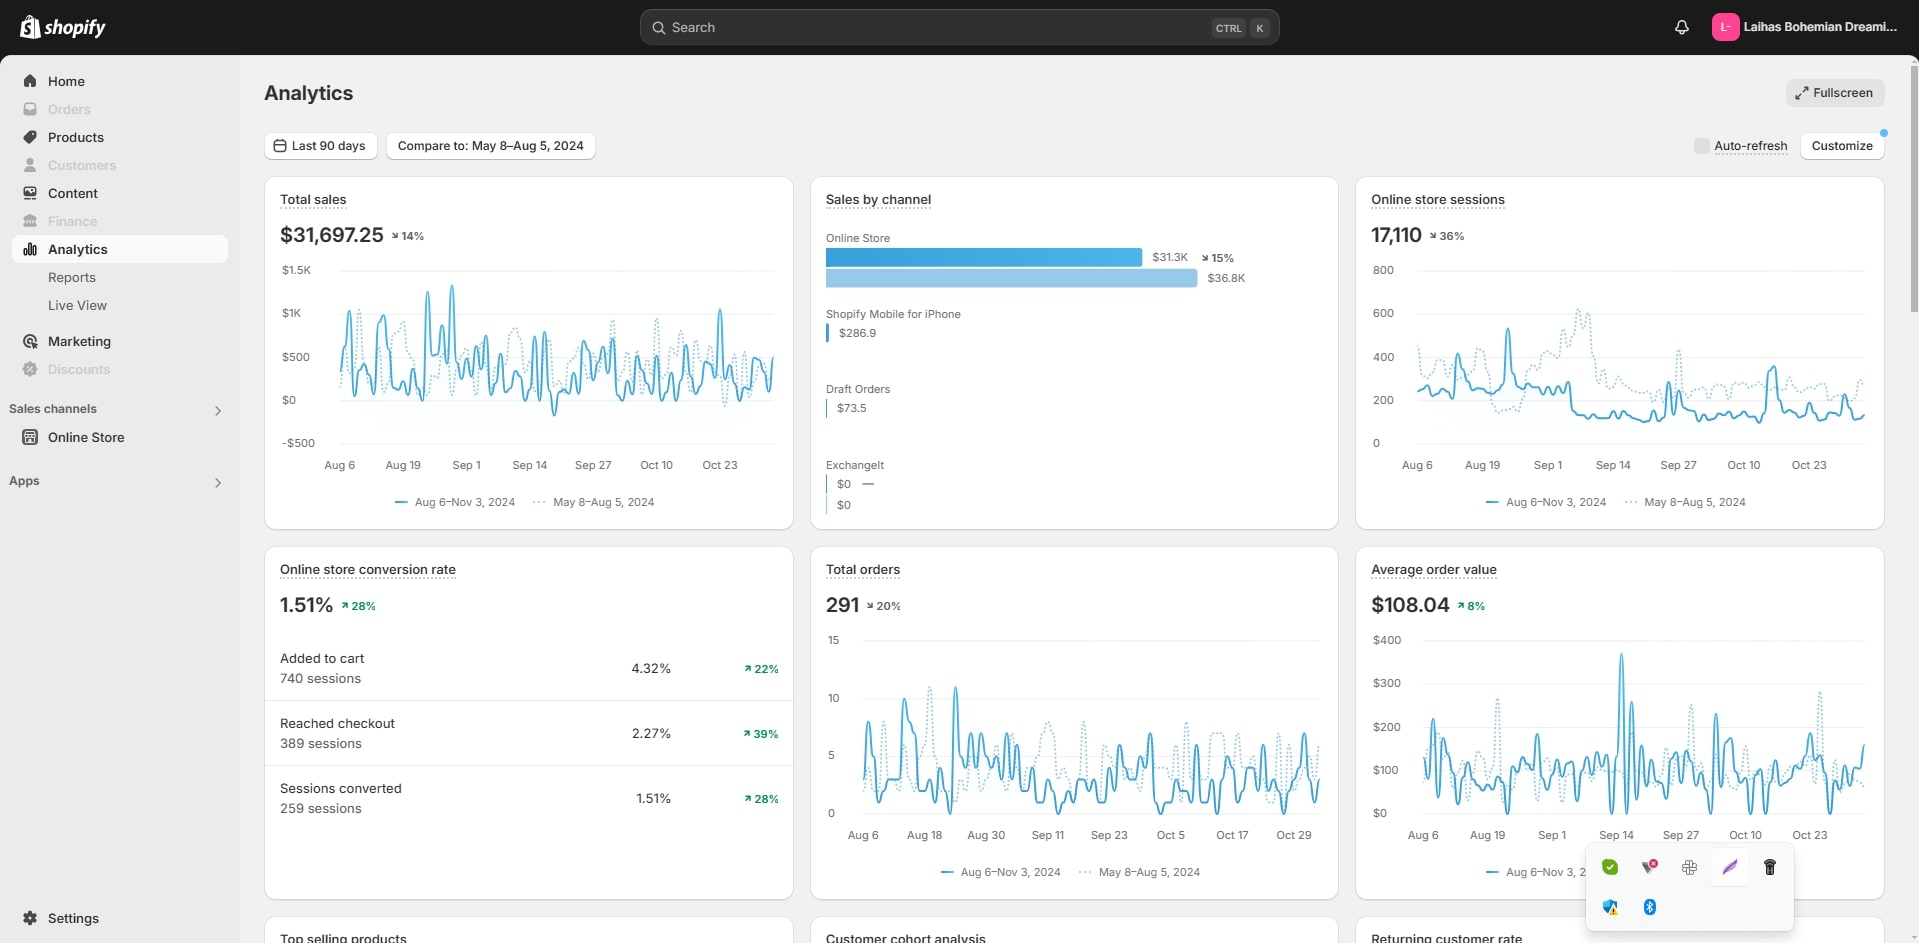Click Windows Security shield tray icon
1919x943 pixels.
(x=1610, y=907)
